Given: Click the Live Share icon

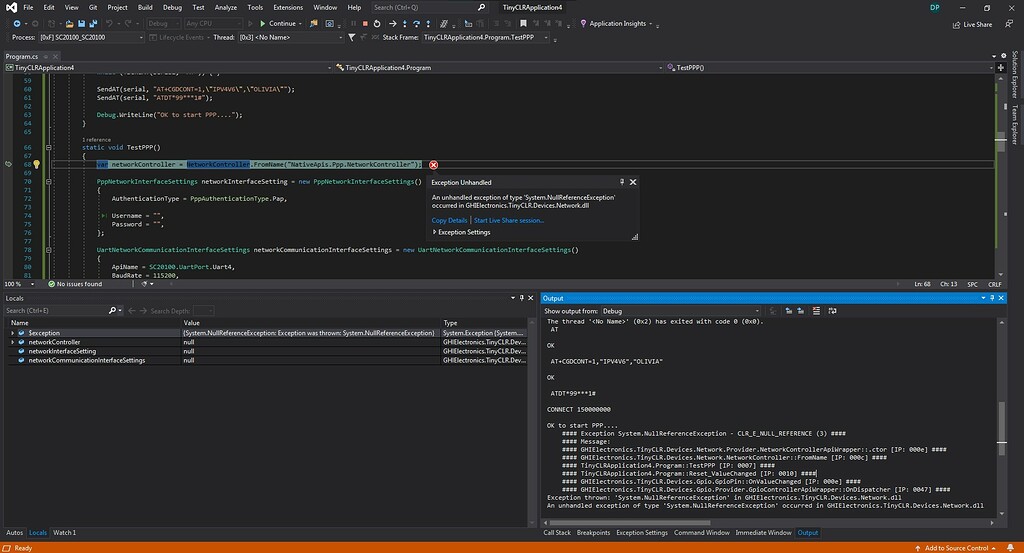Looking at the screenshot, I should pyautogui.click(x=955, y=24).
